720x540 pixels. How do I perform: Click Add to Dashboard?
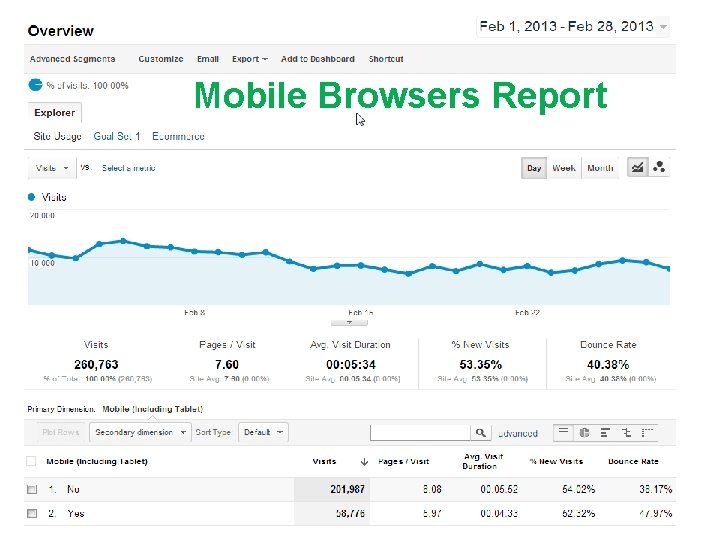[318, 59]
